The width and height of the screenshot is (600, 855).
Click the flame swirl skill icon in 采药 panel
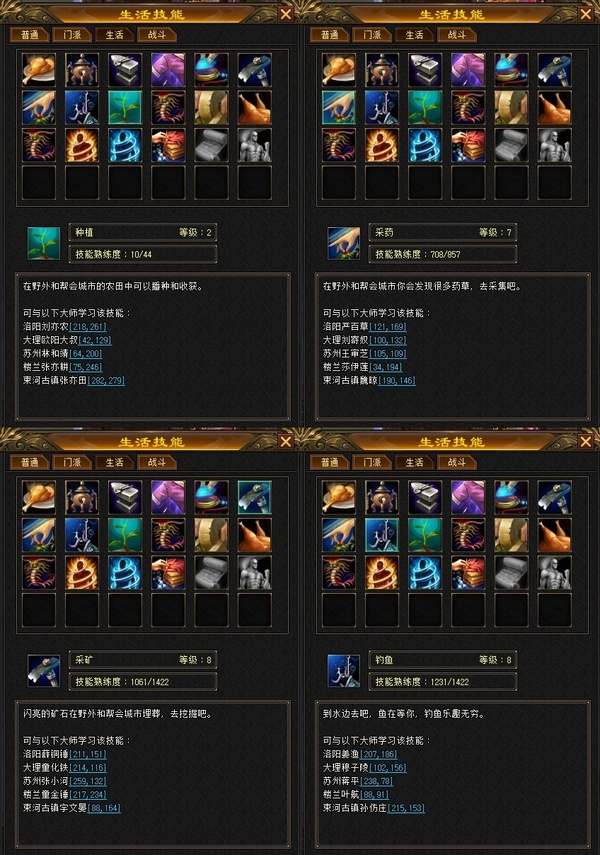382,145
